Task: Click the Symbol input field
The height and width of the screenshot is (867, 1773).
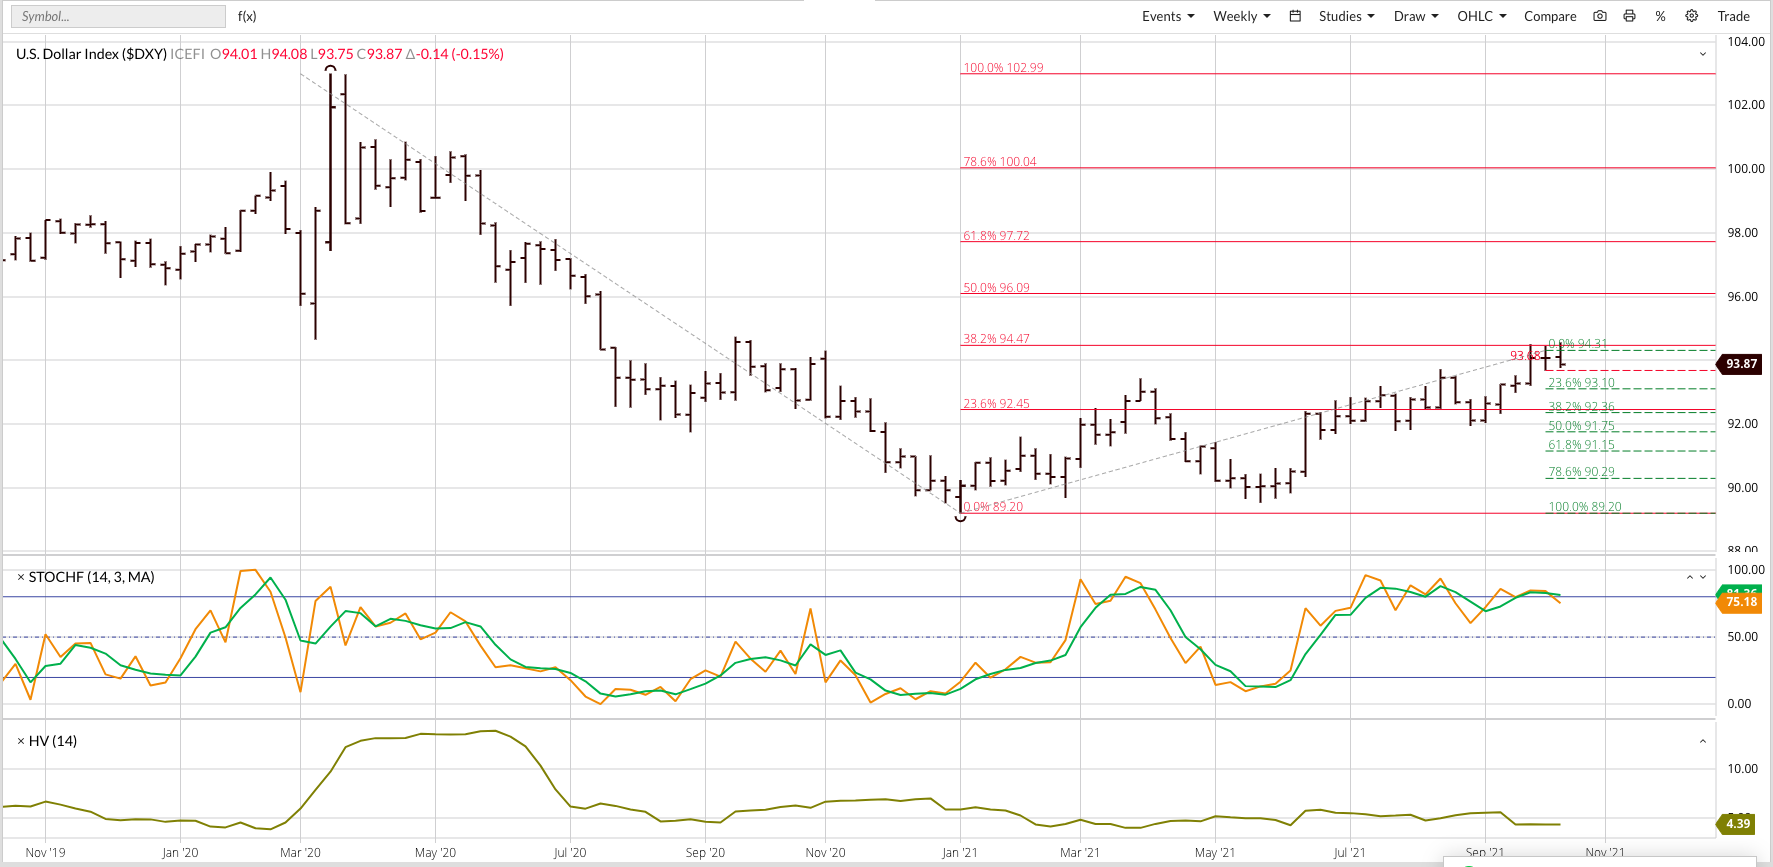Action: (x=117, y=16)
